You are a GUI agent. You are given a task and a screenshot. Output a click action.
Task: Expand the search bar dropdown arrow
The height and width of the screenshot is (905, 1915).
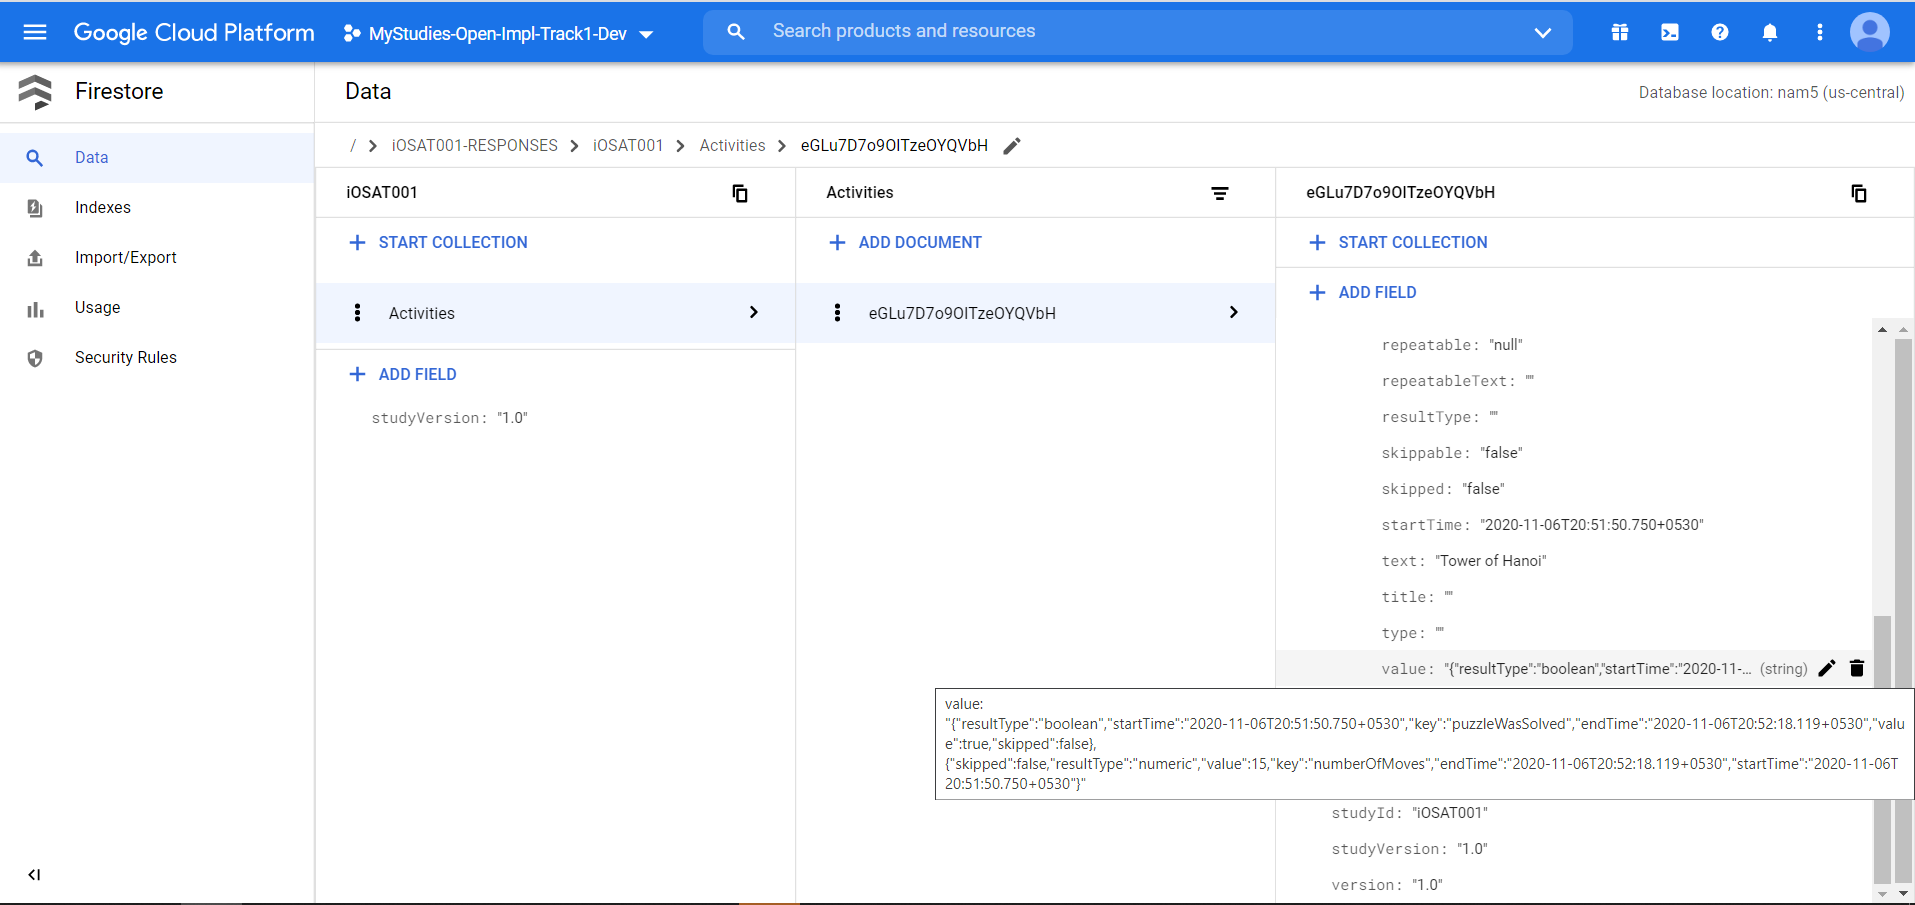coord(1543,33)
